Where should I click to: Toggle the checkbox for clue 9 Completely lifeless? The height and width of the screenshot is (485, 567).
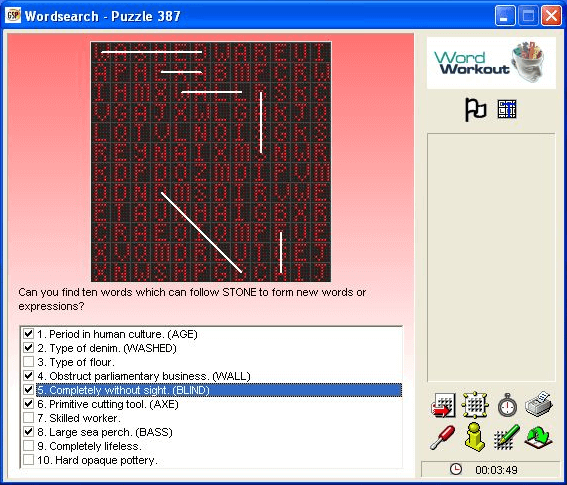pyautogui.click(x=28, y=446)
